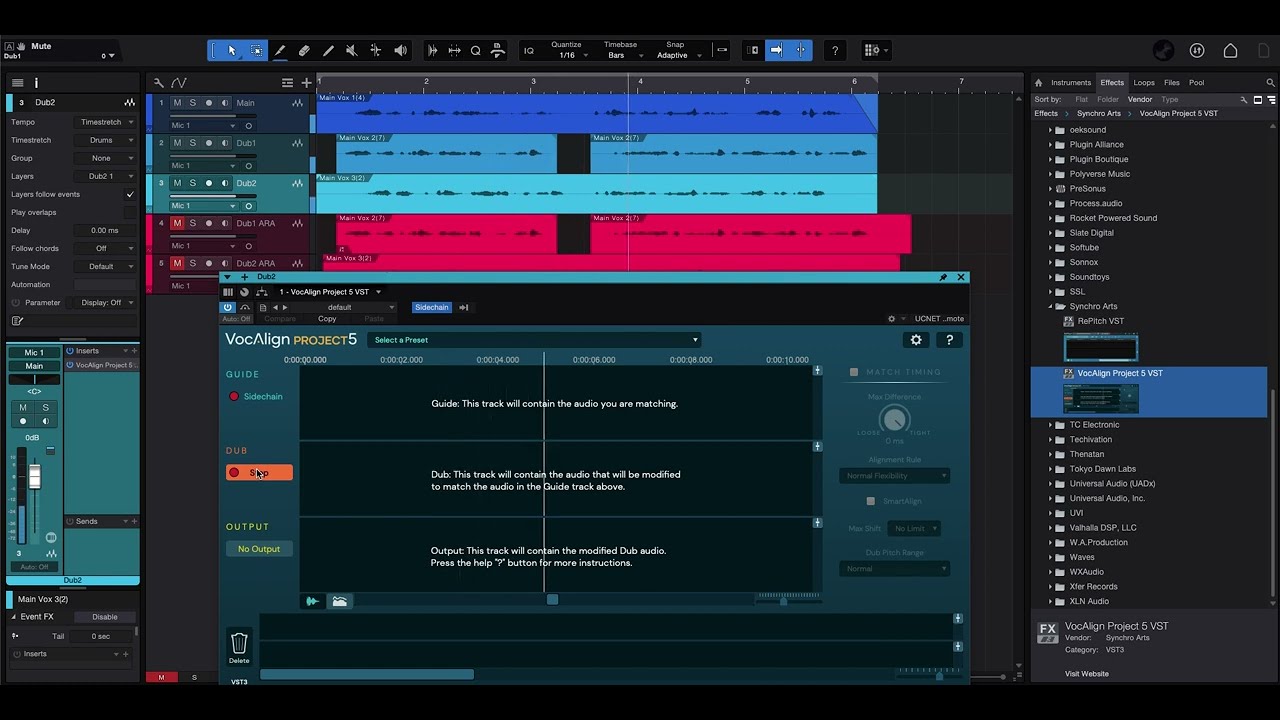Open VocAlign help question-mark button
This screenshot has width=1280, height=720.
coord(950,340)
